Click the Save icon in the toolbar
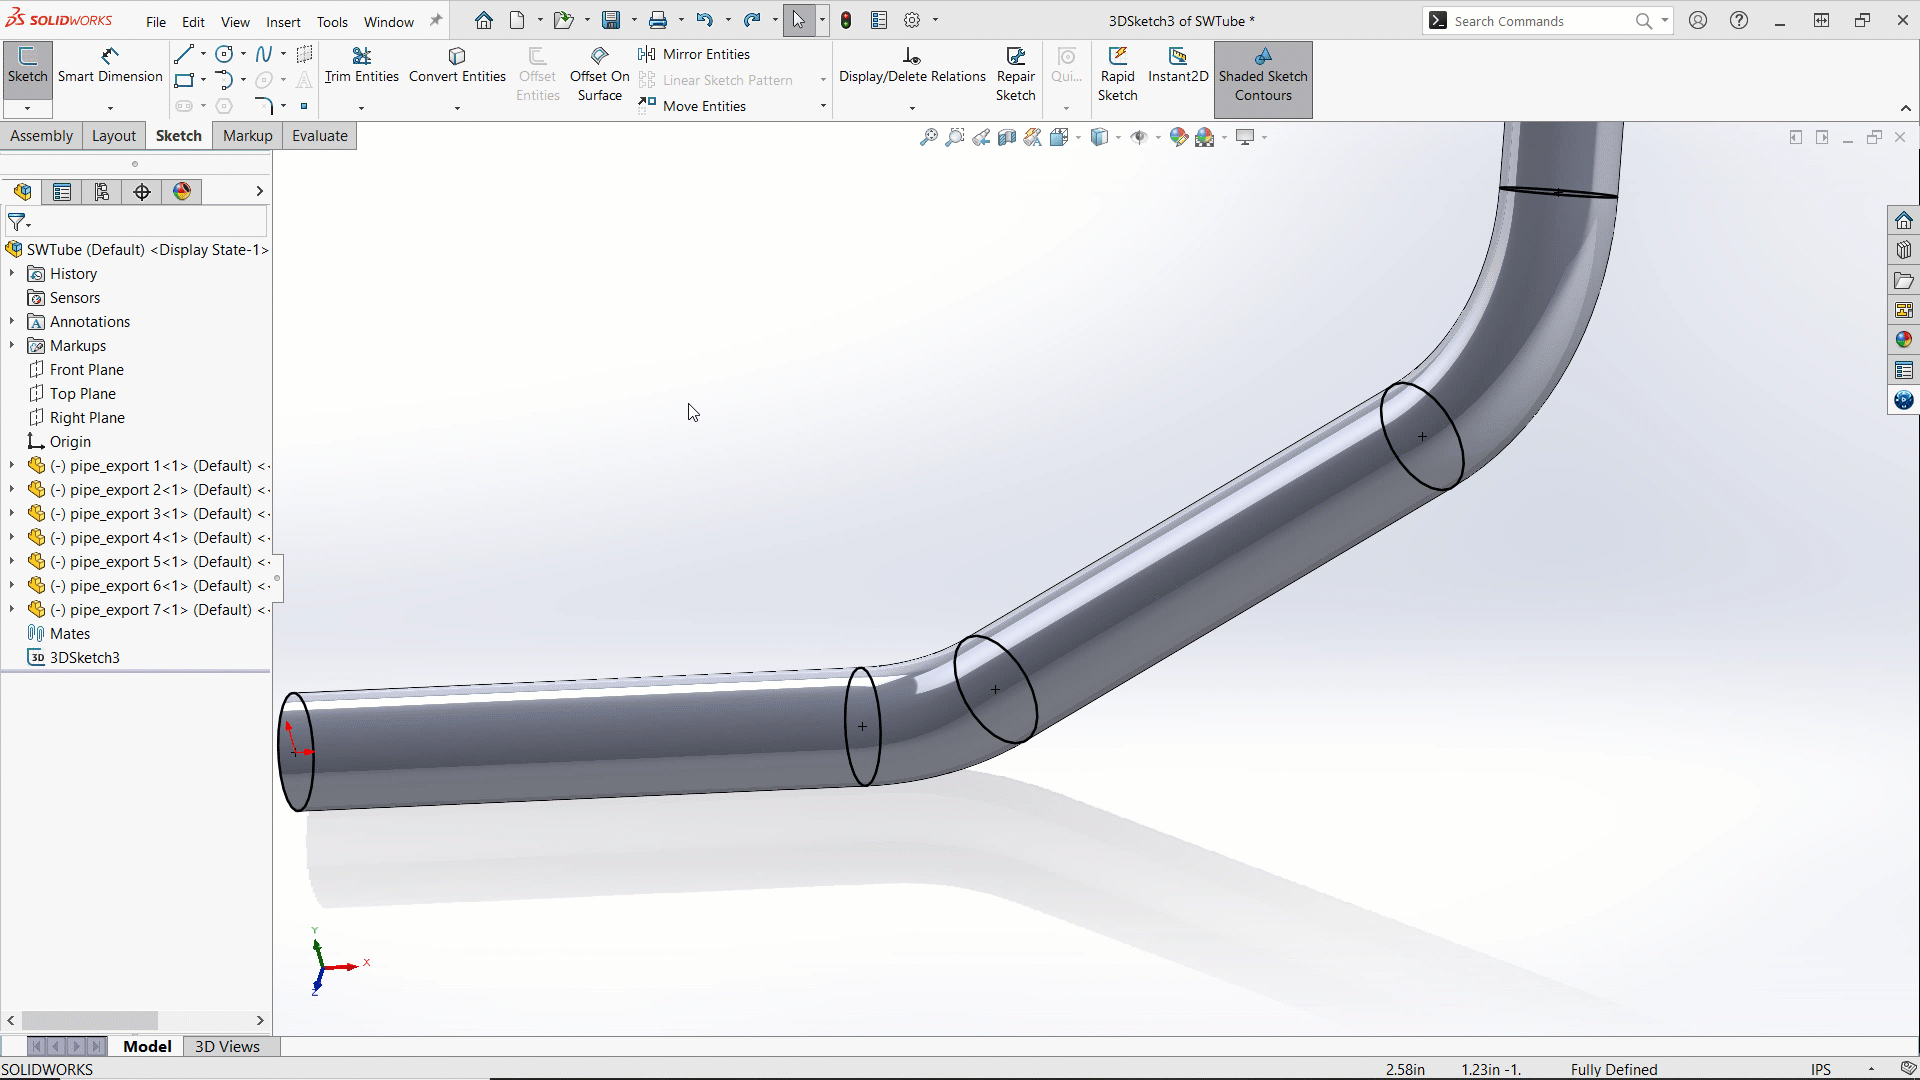The width and height of the screenshot is (1920, 1080). pos(611,21)
